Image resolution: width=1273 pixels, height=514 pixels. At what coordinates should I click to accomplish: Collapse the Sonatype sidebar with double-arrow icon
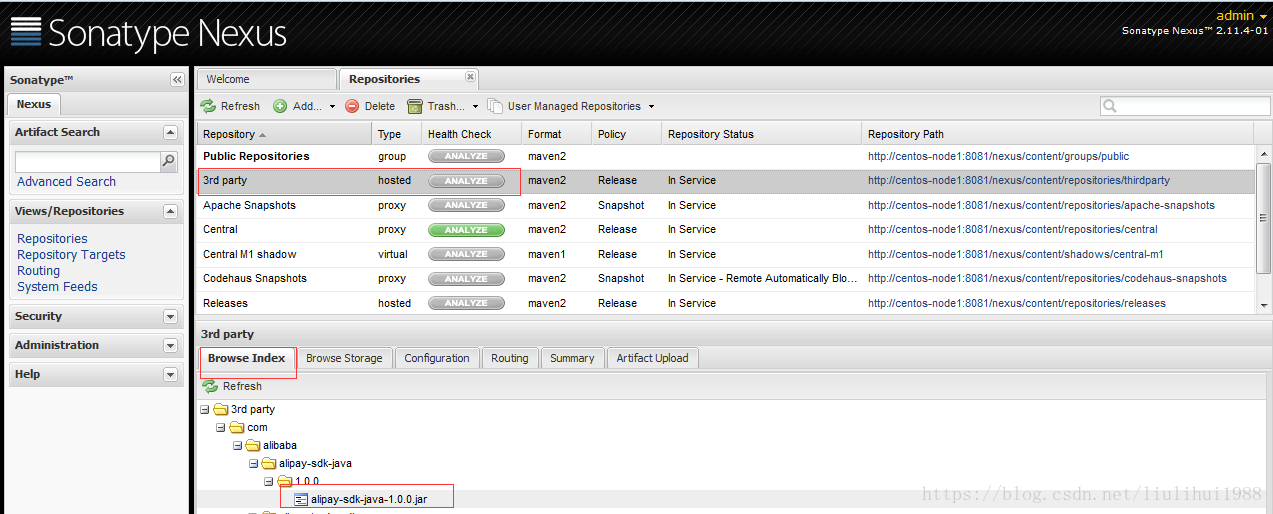click(x=177, y=80)
